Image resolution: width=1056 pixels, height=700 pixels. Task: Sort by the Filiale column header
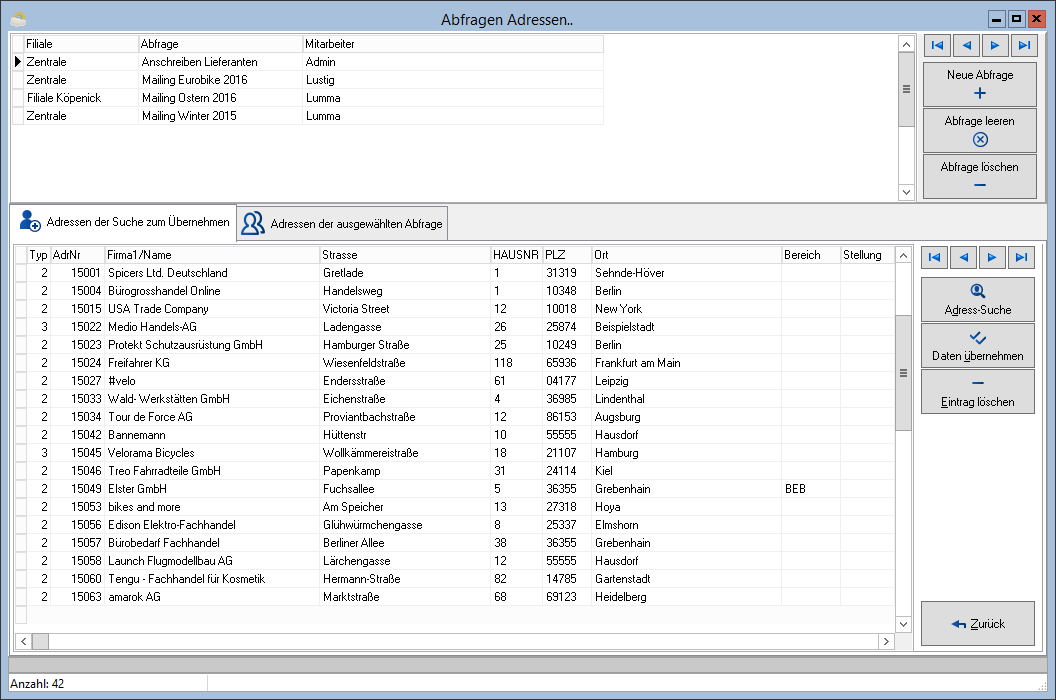81,44
